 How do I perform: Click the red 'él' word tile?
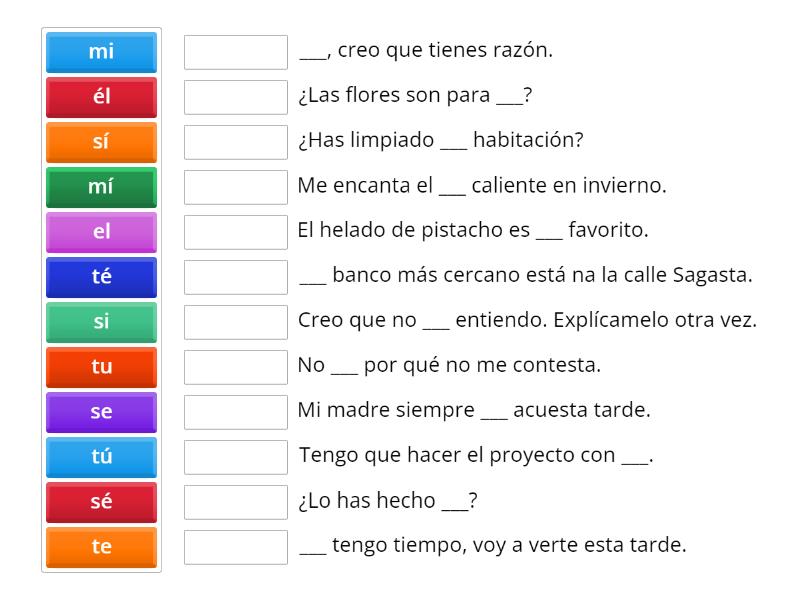coord(101,97)
